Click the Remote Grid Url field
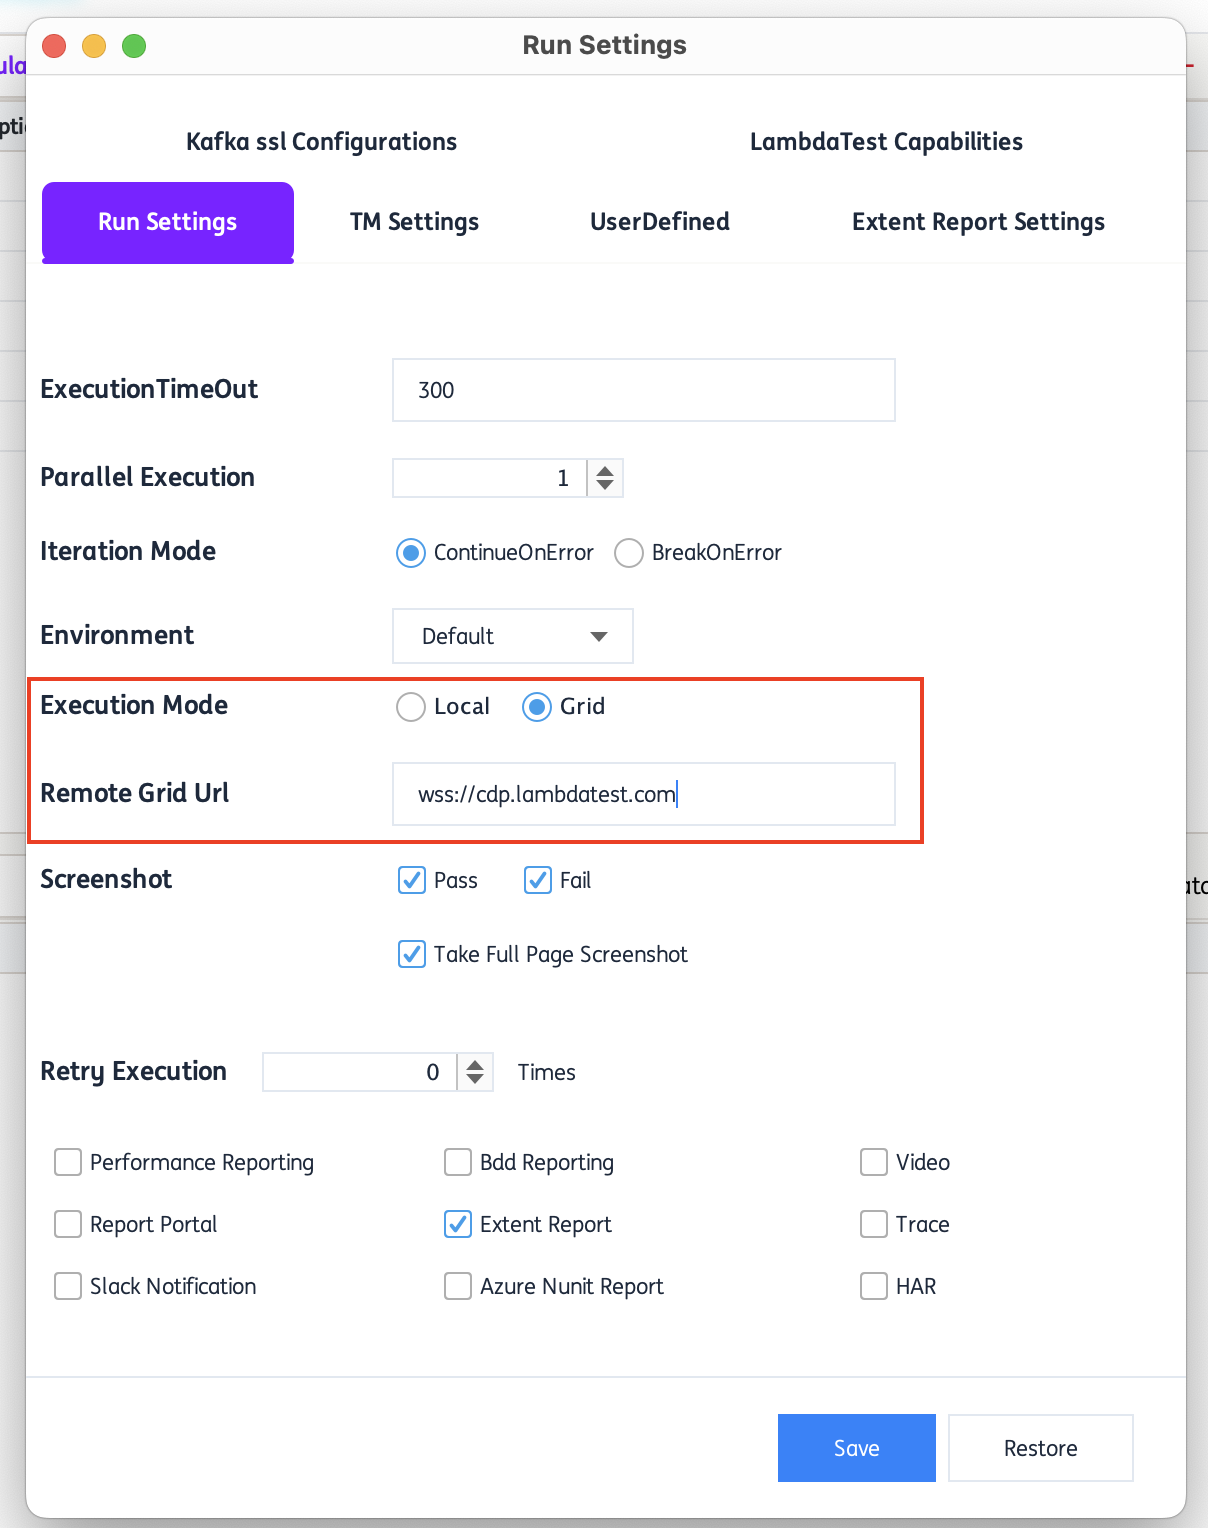Image resolution: width=1208 pixels, height=1528 pixels. [643, 794]
